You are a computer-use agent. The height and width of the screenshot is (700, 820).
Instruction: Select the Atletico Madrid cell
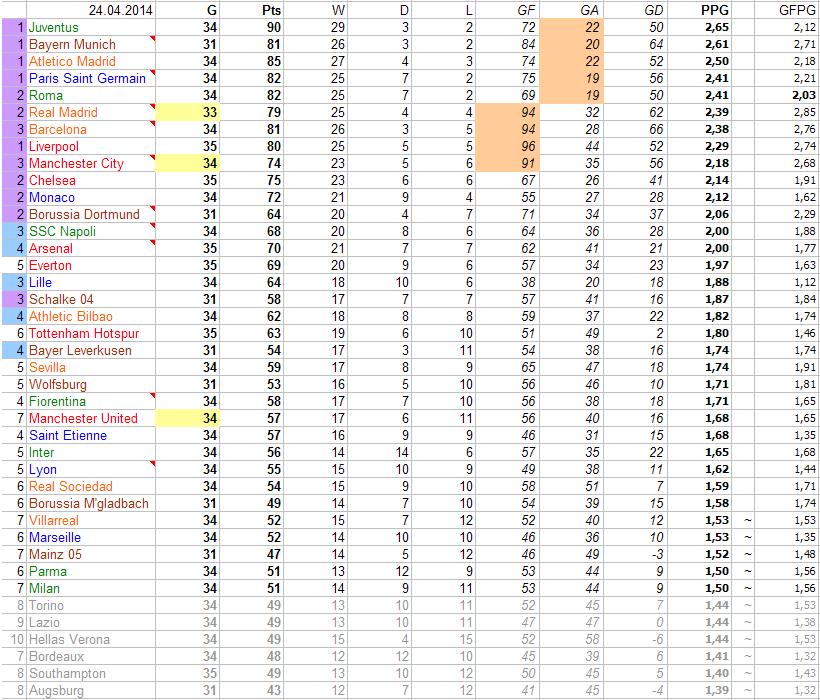point(91,61)
